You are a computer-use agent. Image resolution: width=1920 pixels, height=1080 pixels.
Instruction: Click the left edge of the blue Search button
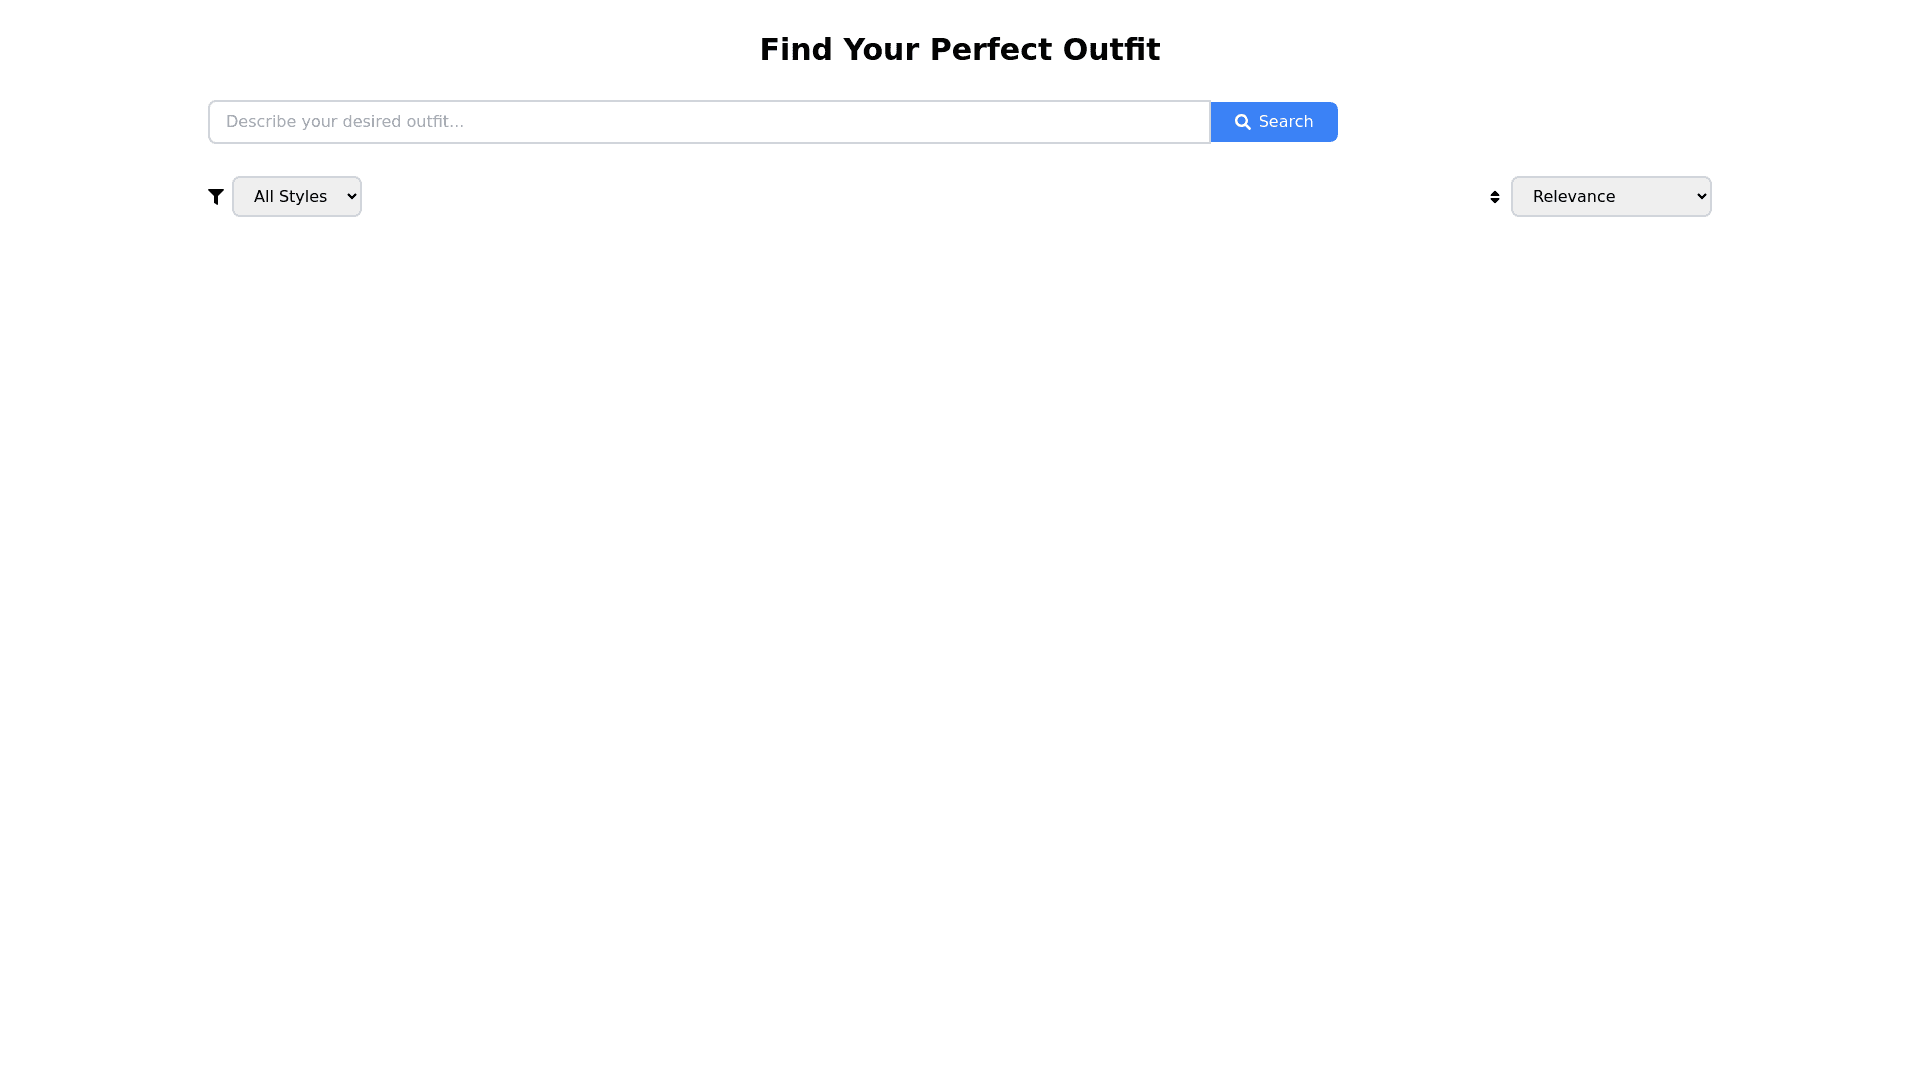click(1218, 122)
